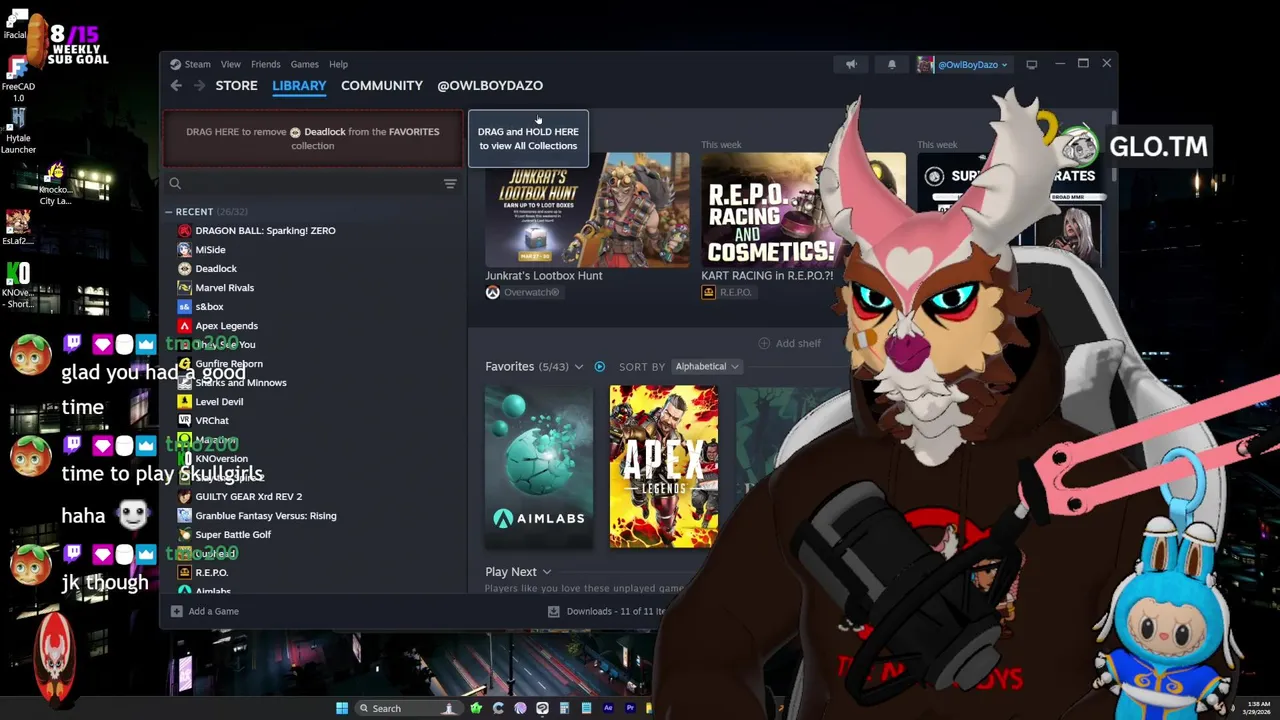Click the Level Devil game icon
1280x720 pixels.
pyautogui.click(x=184, y=402)
